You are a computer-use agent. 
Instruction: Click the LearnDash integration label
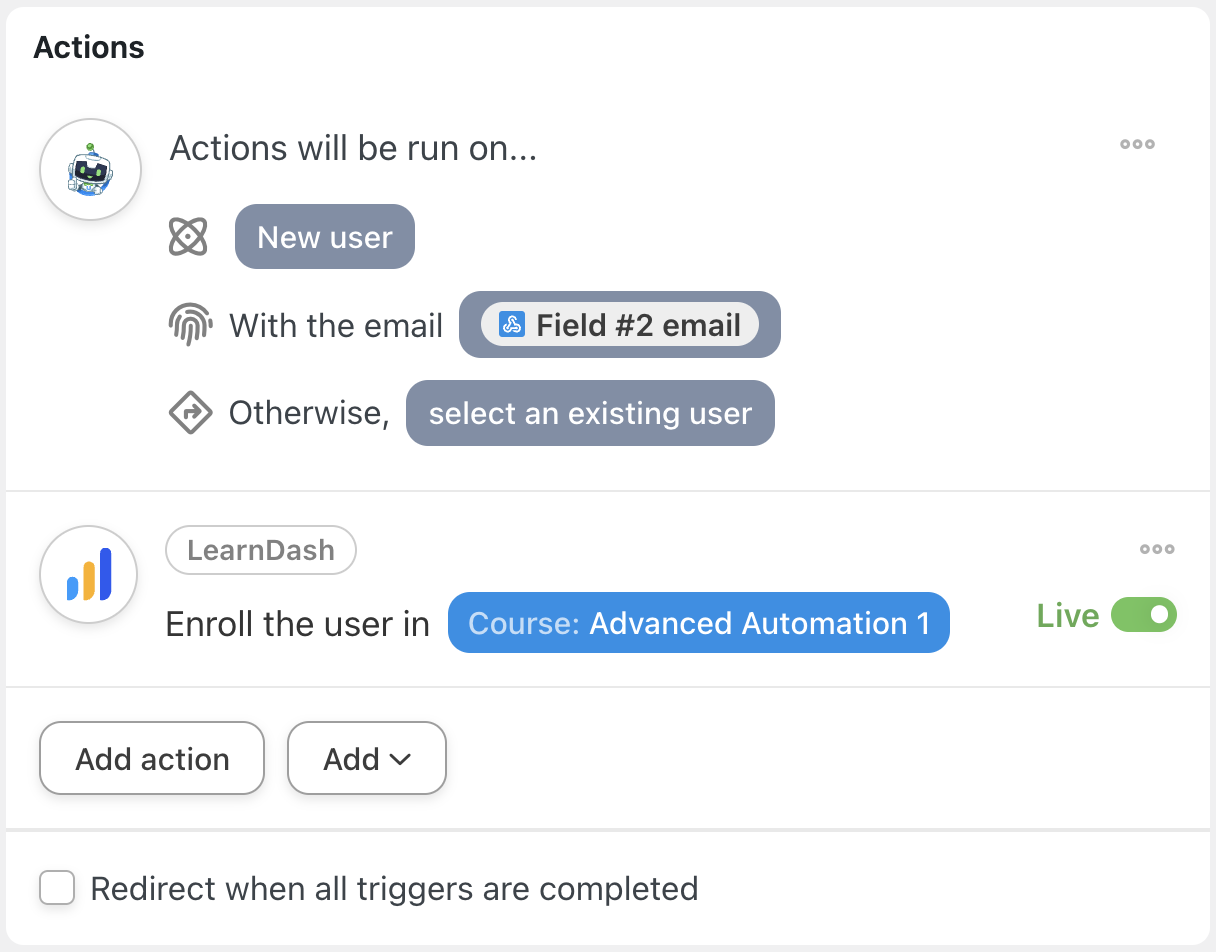(x=260, y=550)
